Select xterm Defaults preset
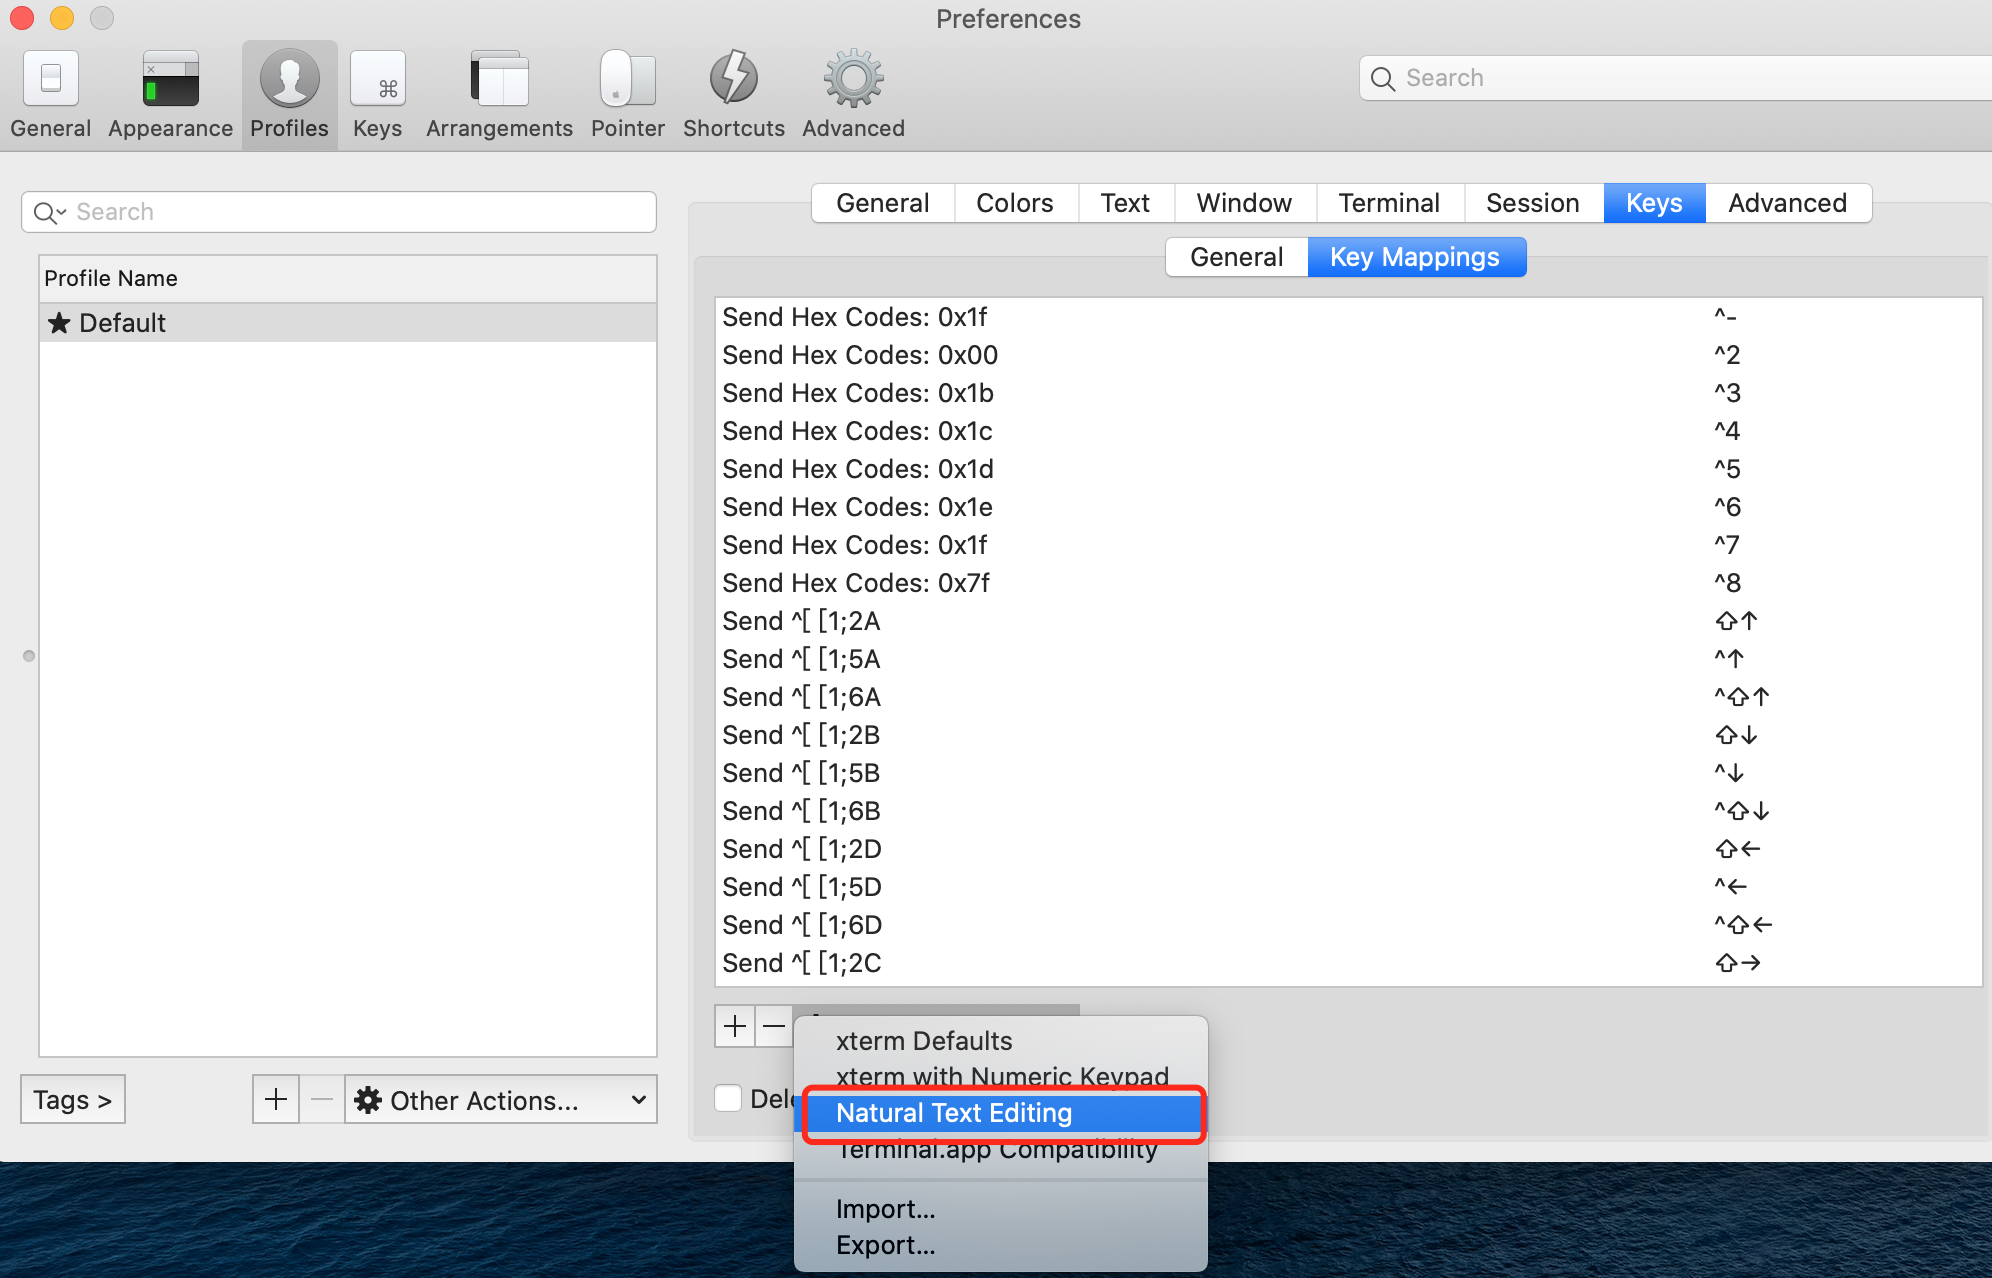1992x1278 pixels. 924,1041
